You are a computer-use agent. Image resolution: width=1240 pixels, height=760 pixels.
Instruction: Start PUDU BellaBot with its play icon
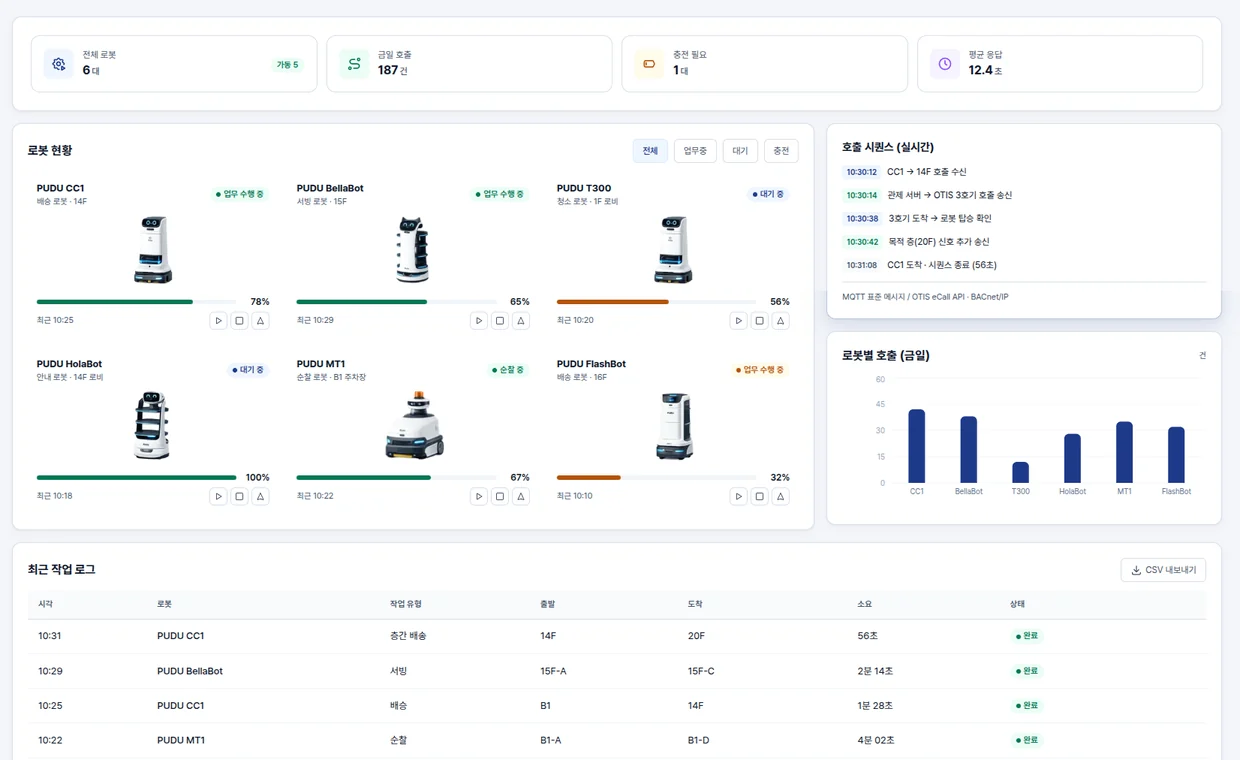478,321
